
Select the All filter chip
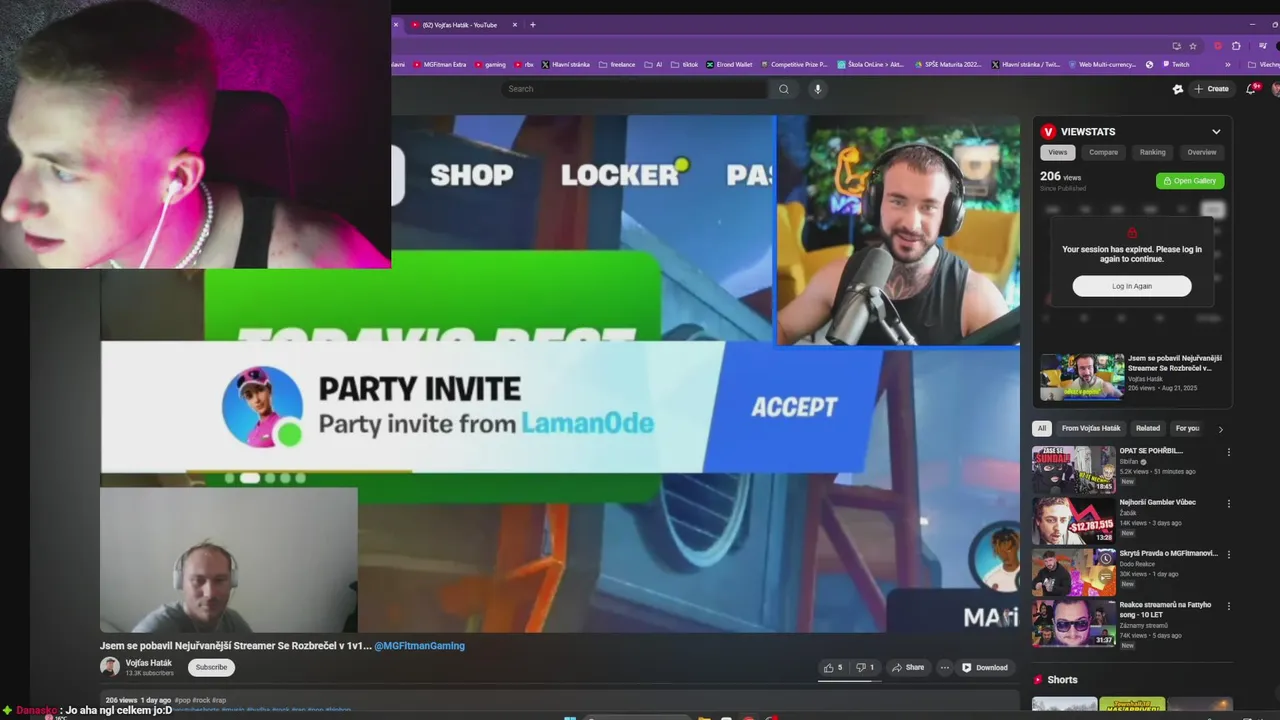pyautogui.click(x=1041, y=428)
